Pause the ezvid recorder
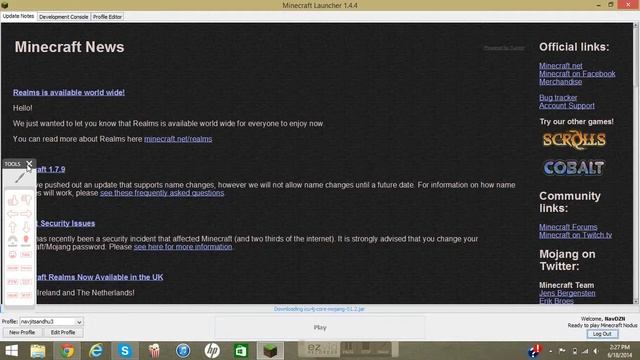 (x=348, y=349)
